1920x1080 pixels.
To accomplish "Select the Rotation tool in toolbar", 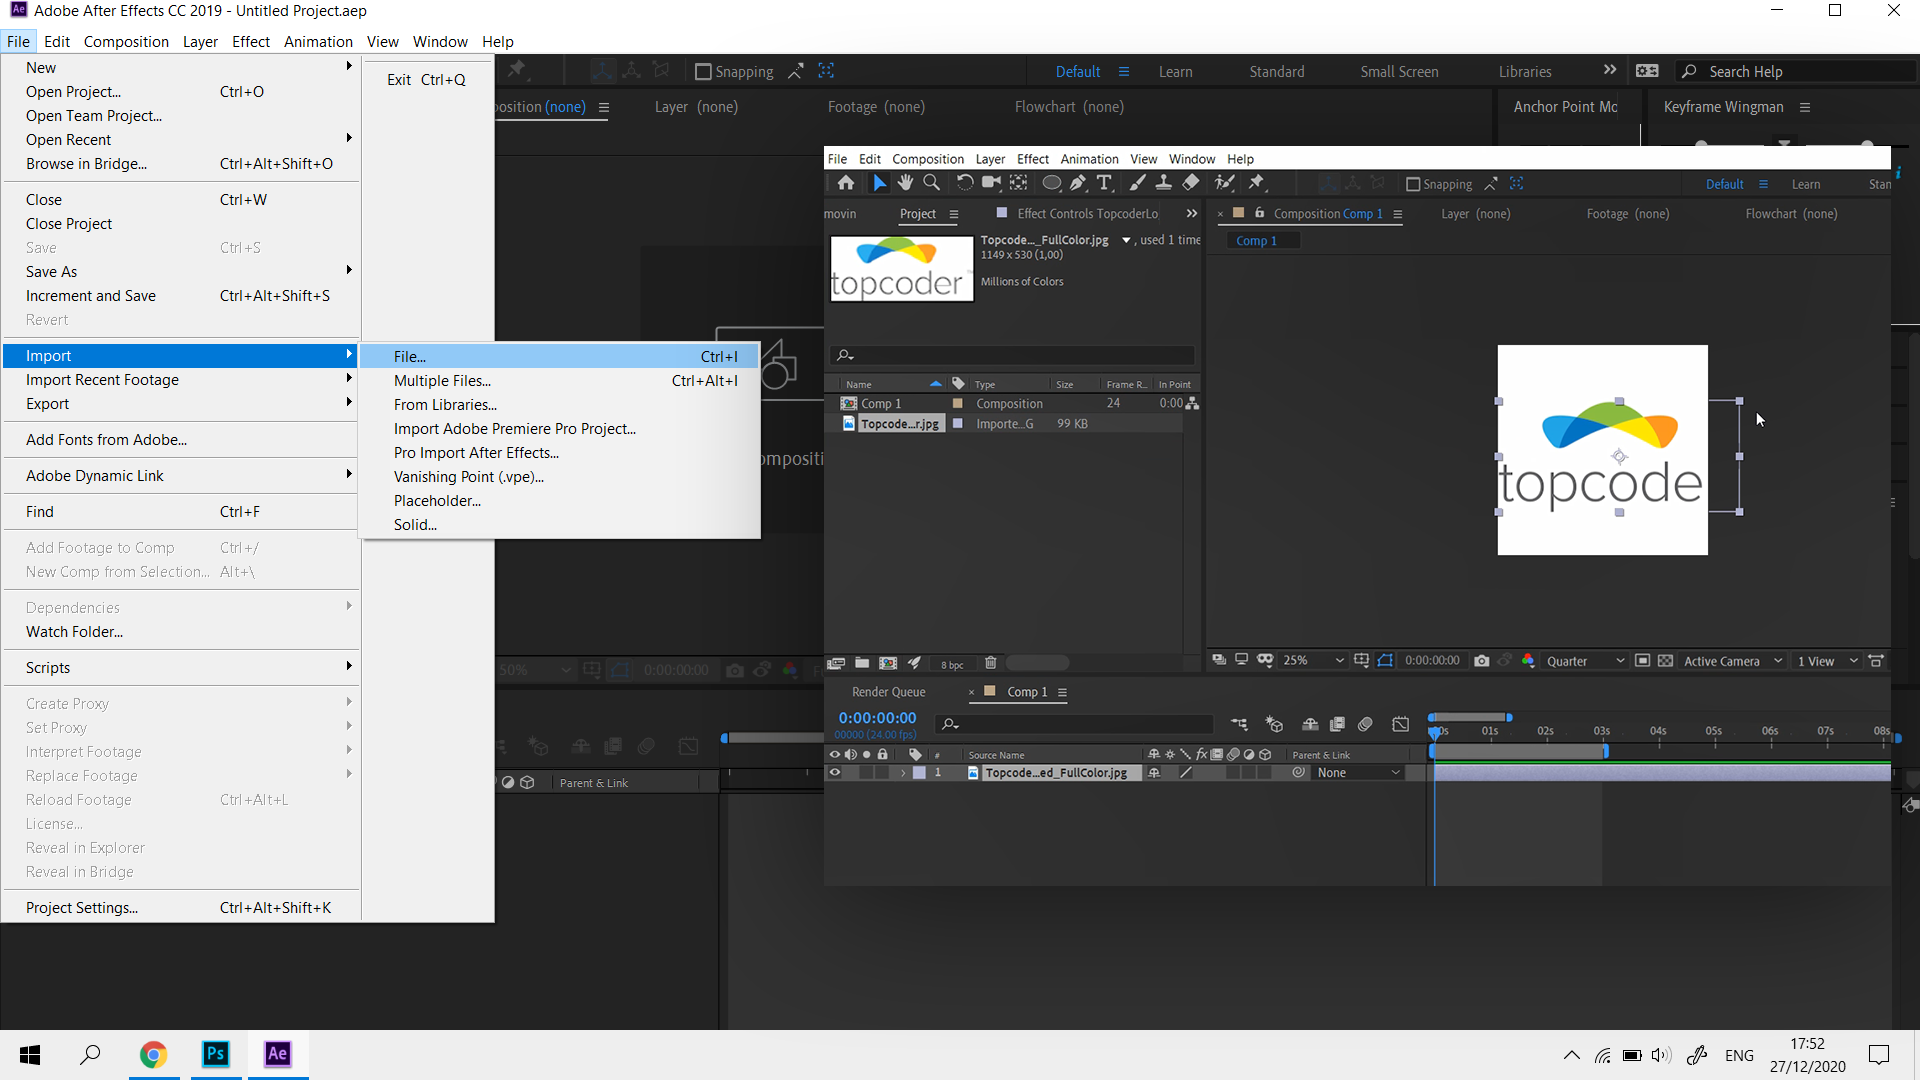I will tap(959, 183).
